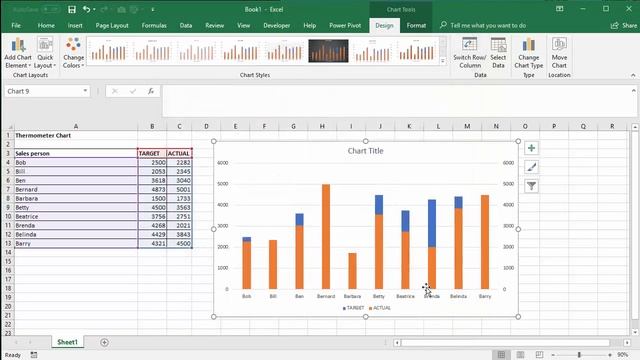Open the File tab

click(16, 25)
